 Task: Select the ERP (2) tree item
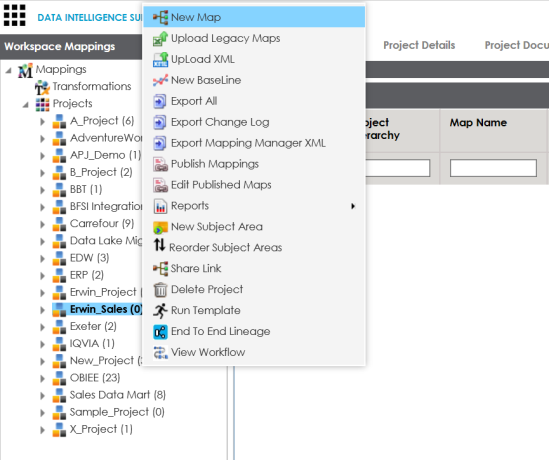point(87,275)
